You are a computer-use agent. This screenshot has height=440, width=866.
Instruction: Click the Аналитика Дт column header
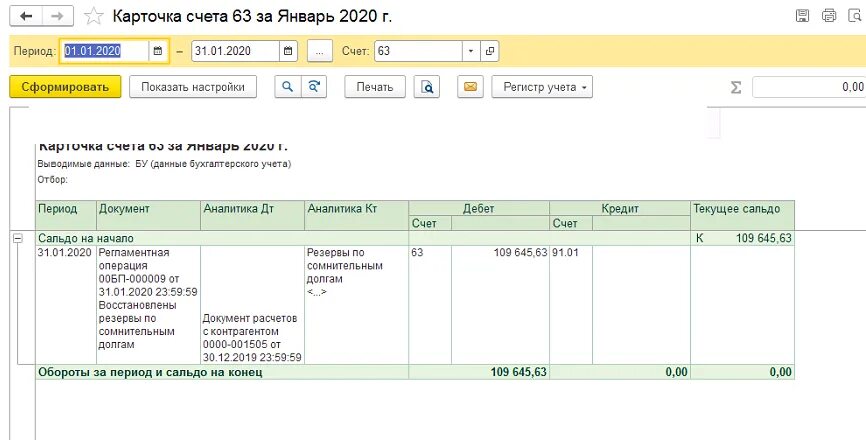[x=252, y=215]
